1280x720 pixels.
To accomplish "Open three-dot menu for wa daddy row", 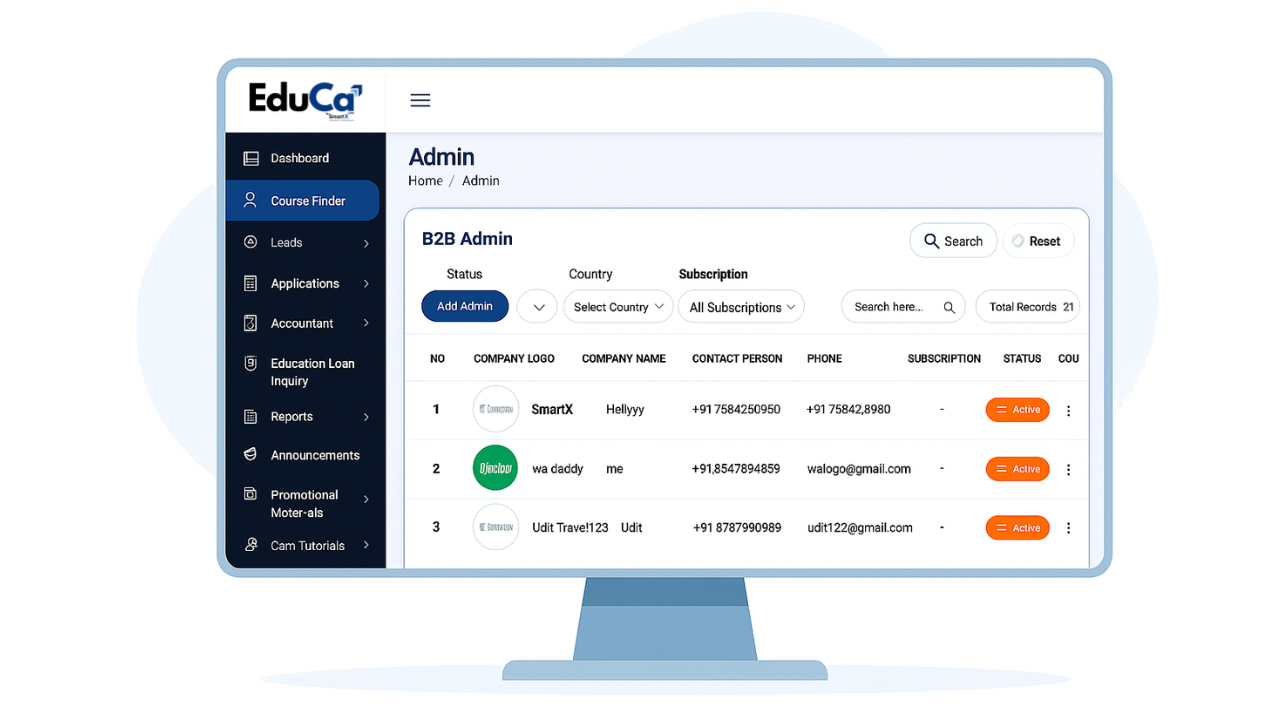I will coord(1068,469).
